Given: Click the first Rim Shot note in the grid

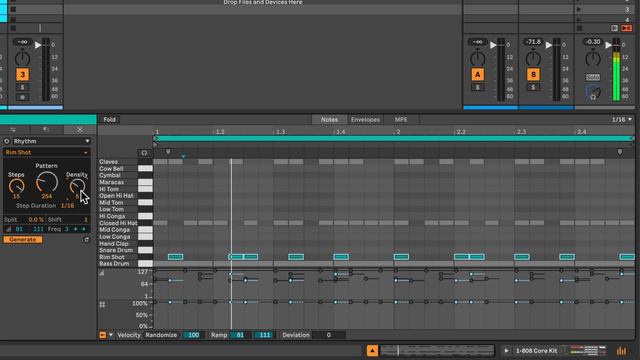Looking at the screenshot, I should (x=176, y=257).
